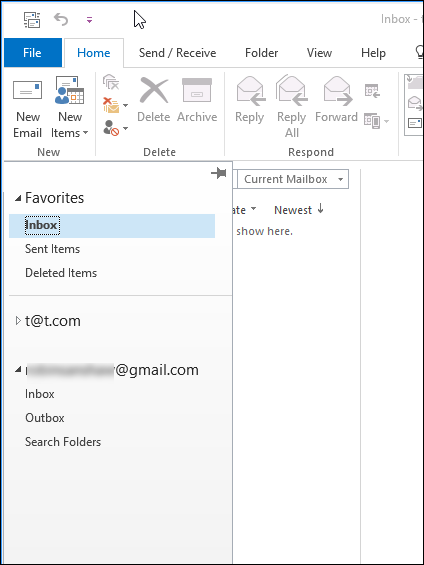Click the Junk blocked-person icon

coord(111,128)
